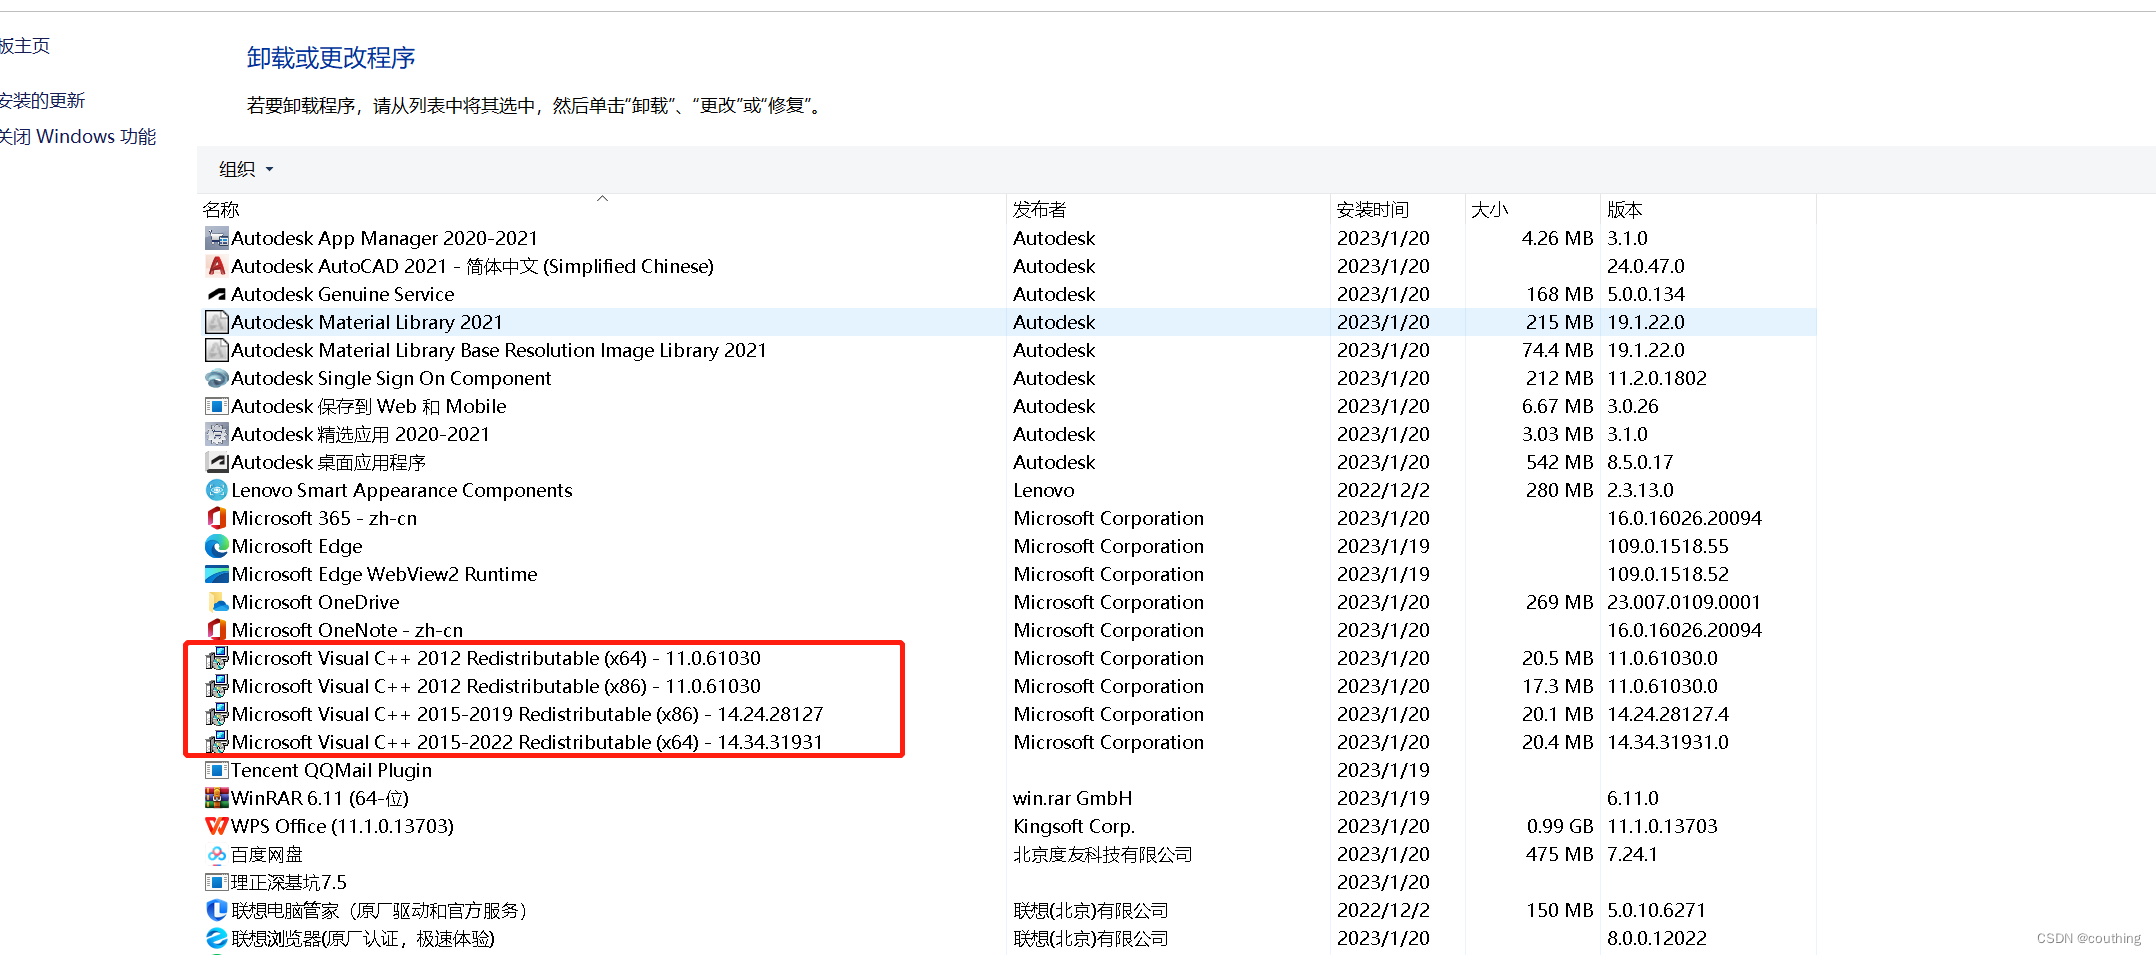
Task: Click the Visual C++ 2012 Redistributable (x64) icon
Action: [x=216, y=658]
